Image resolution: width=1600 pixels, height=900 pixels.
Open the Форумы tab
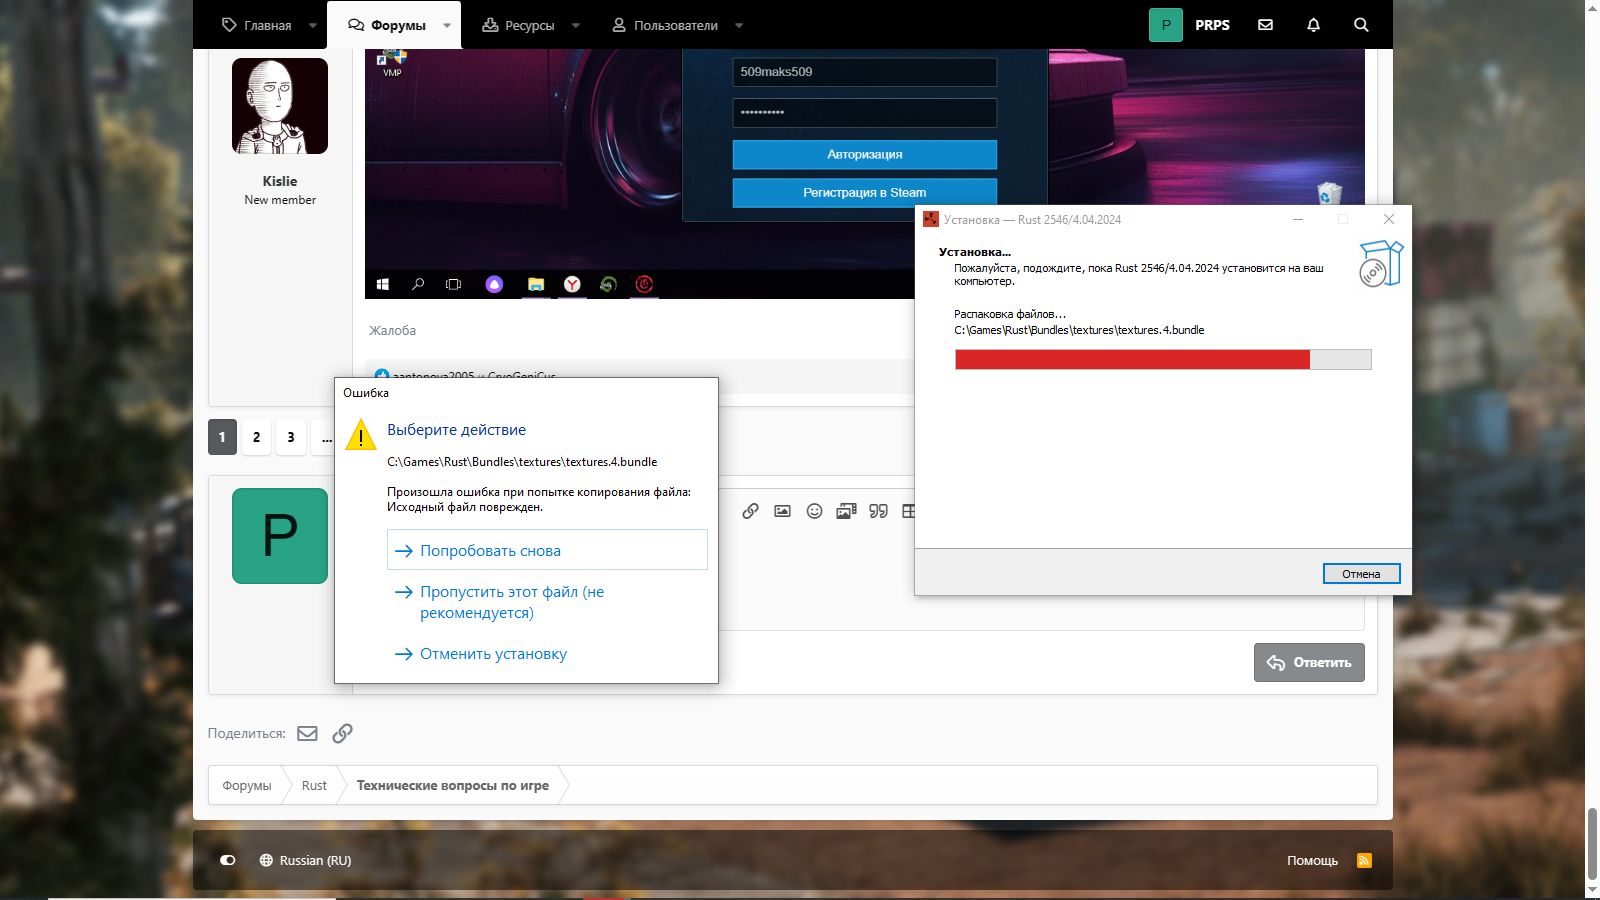tap(388, 26)
